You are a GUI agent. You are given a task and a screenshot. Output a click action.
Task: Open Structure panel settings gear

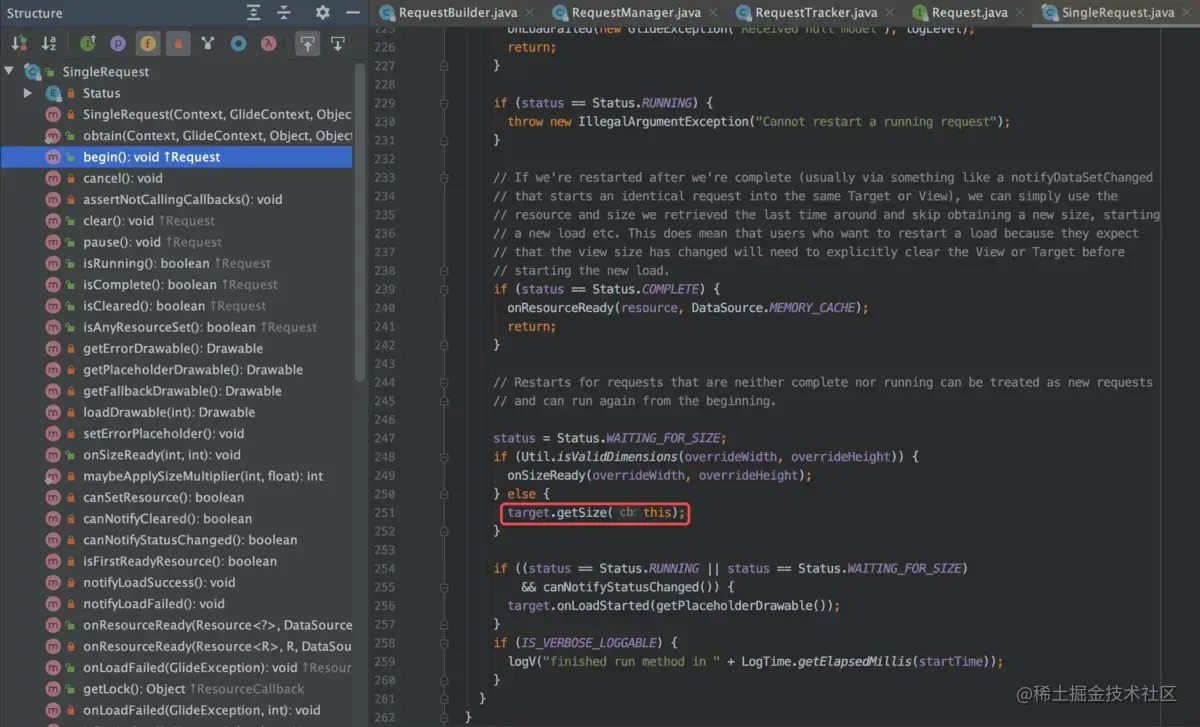point(322,13)
